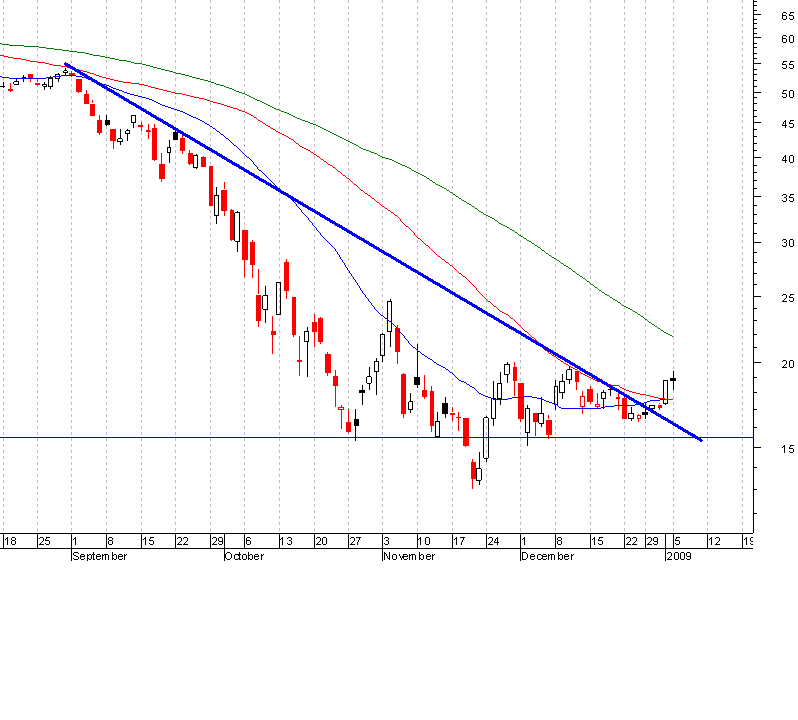Select the 13 date label in October
The height and width of the screenshot is (720, 798).
[x=286, y=541]
